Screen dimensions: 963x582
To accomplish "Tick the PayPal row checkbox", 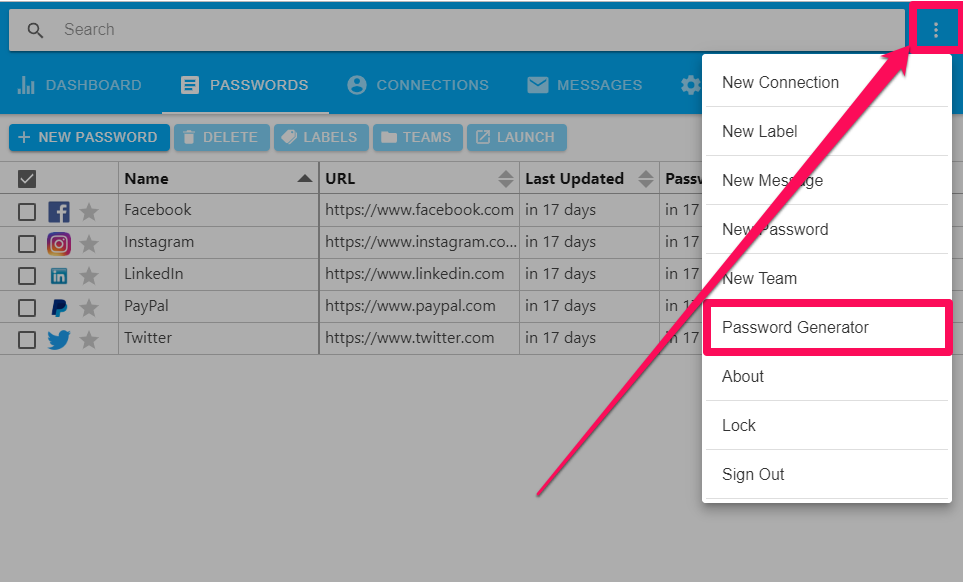I will [27, 307].
